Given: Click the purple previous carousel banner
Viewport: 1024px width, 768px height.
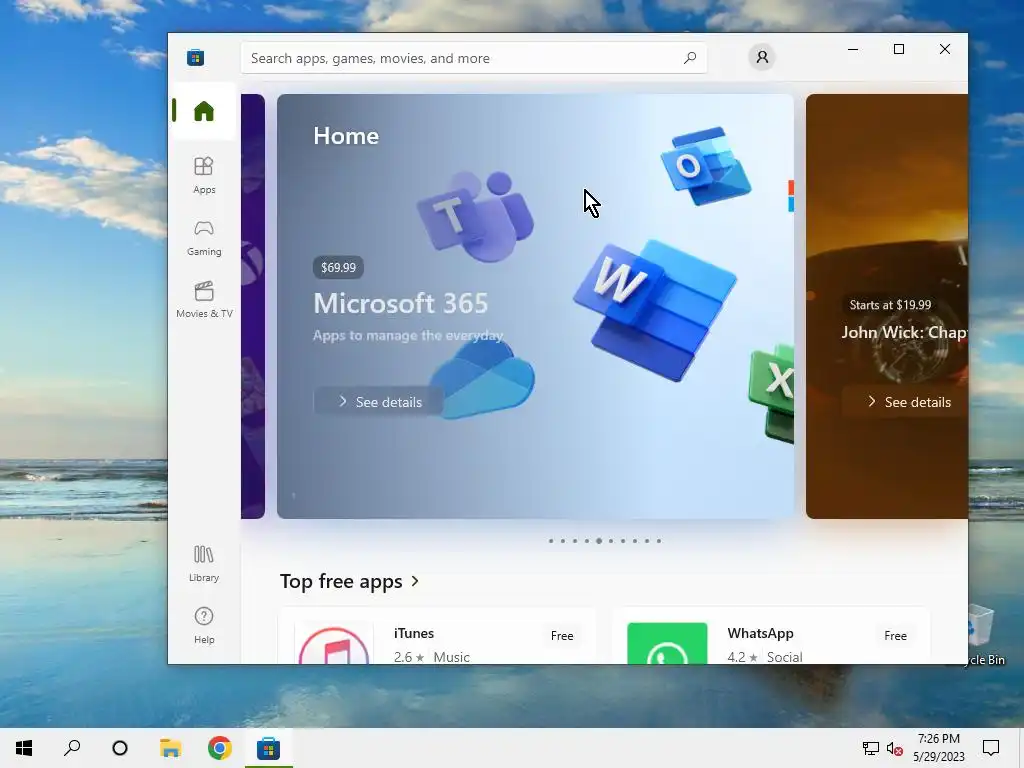Looking at the screenshot, I should tap(253, 306).
